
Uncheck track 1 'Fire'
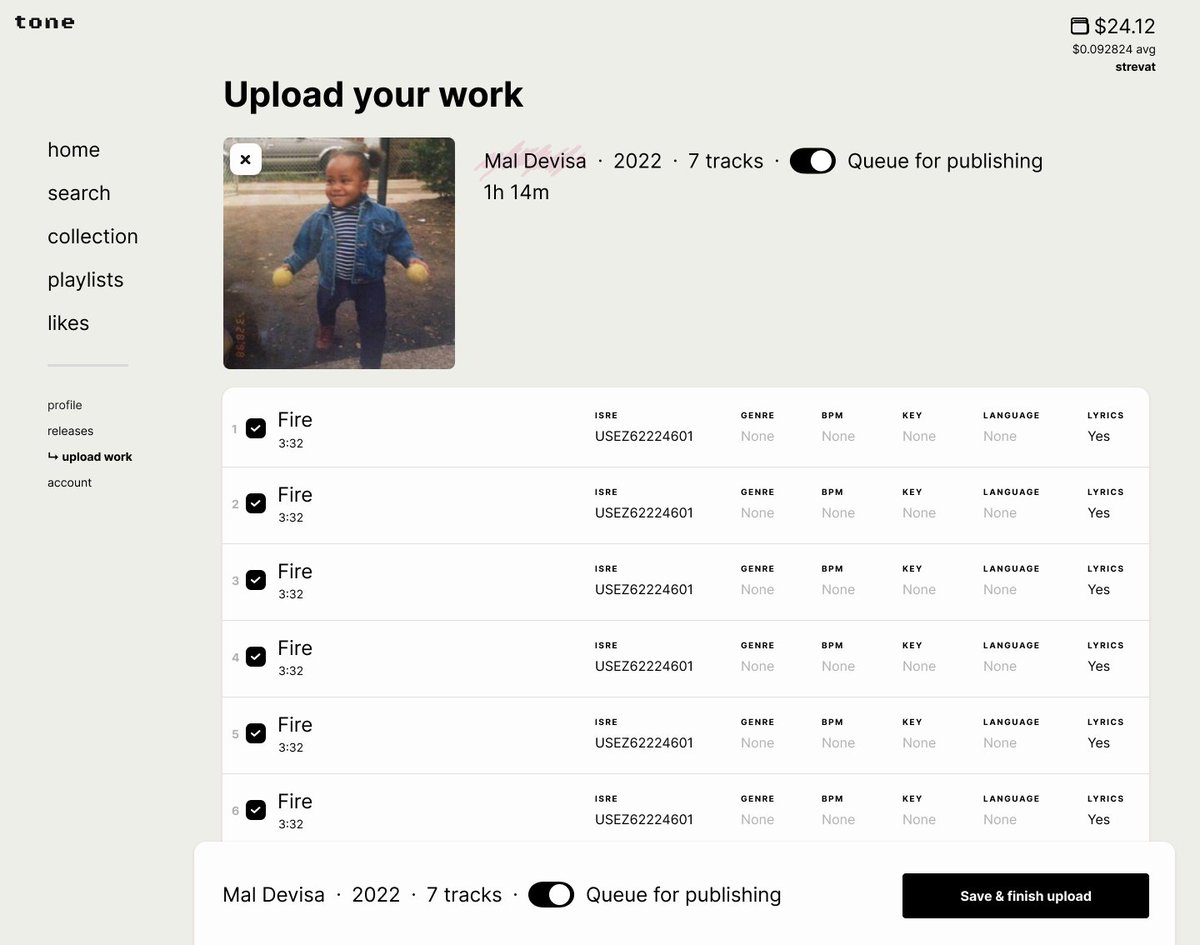point(256,427)
